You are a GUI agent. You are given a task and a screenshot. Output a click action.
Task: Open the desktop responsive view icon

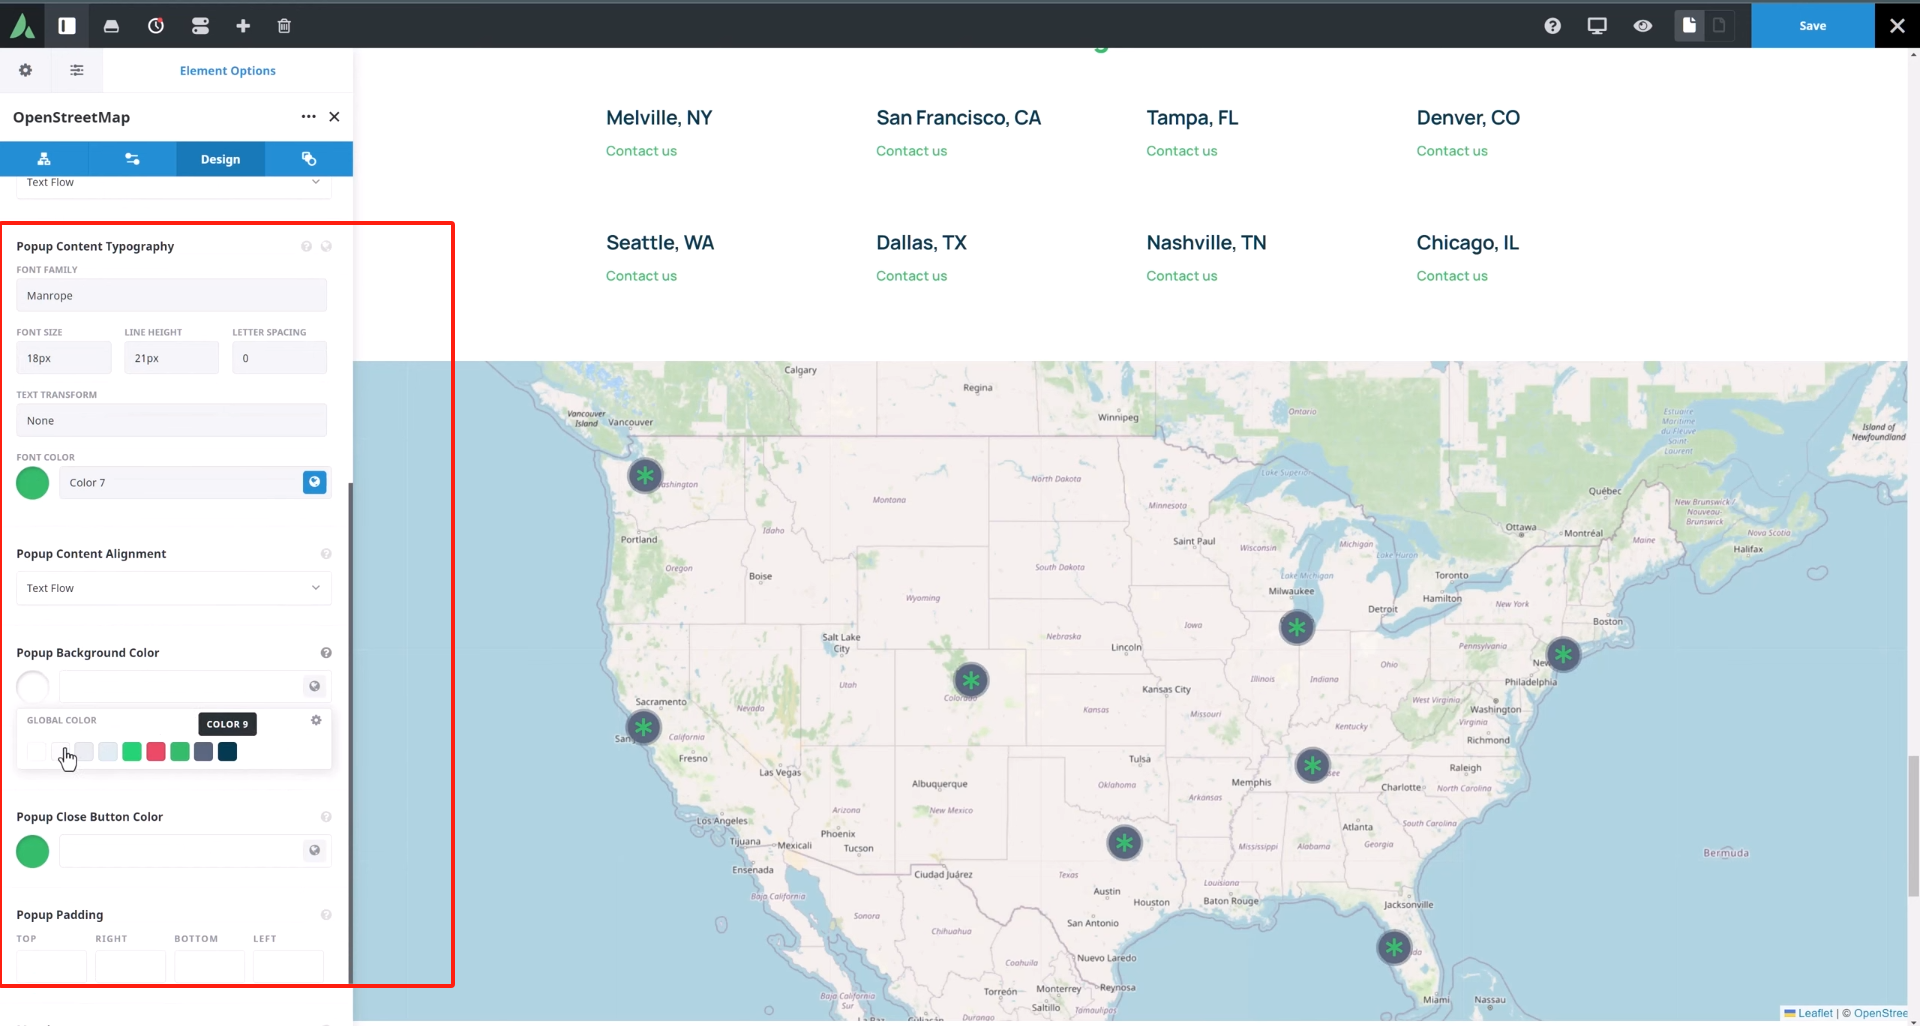pyautogui.click(x=1597, y=26)
